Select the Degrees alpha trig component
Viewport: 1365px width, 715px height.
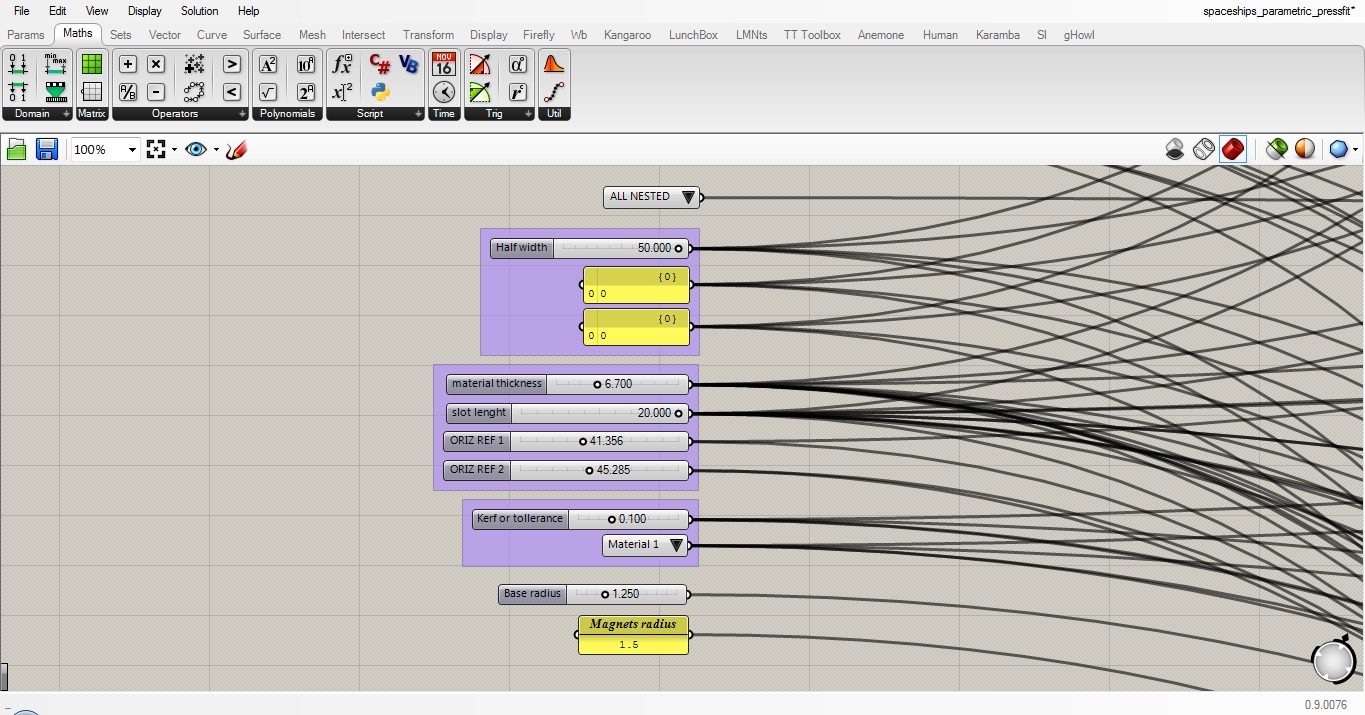click(x=518, y=64)
